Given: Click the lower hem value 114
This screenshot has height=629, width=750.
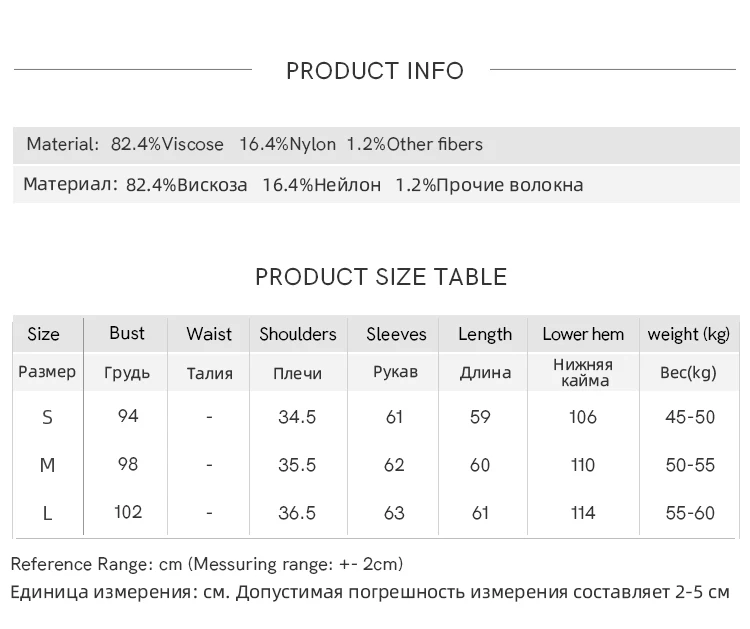Looking at the screenshot, I should tap(583, 513).
